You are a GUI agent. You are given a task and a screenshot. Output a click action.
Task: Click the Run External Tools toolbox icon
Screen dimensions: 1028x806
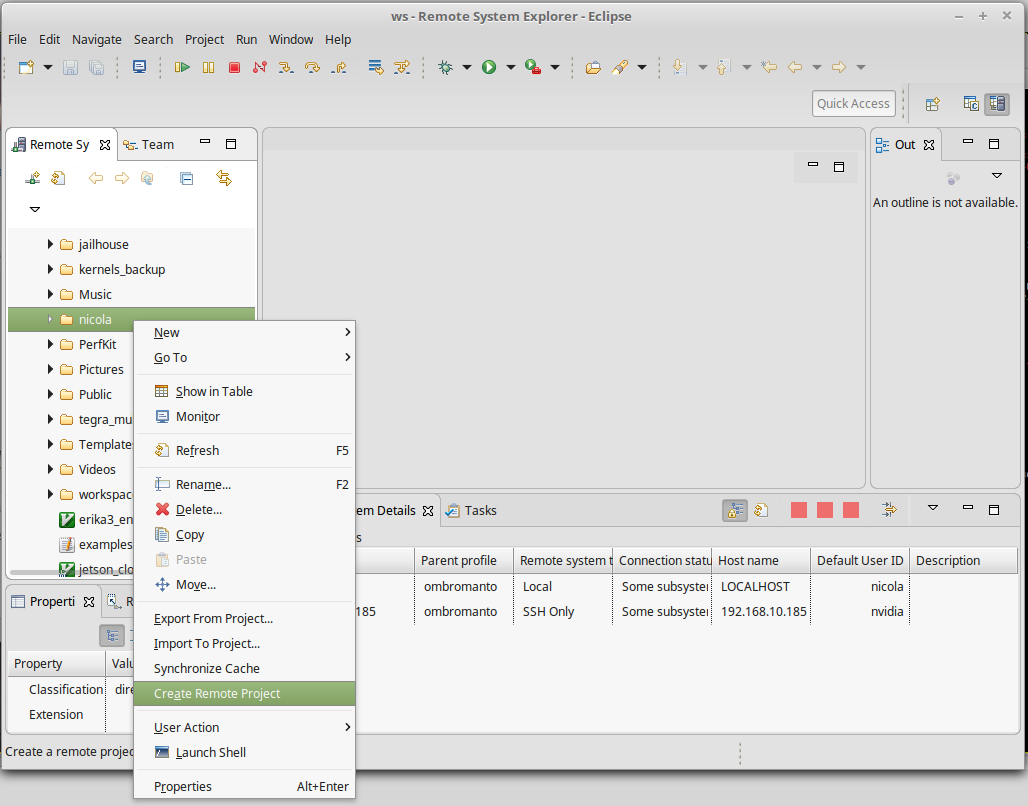click(x=533, y=67)
